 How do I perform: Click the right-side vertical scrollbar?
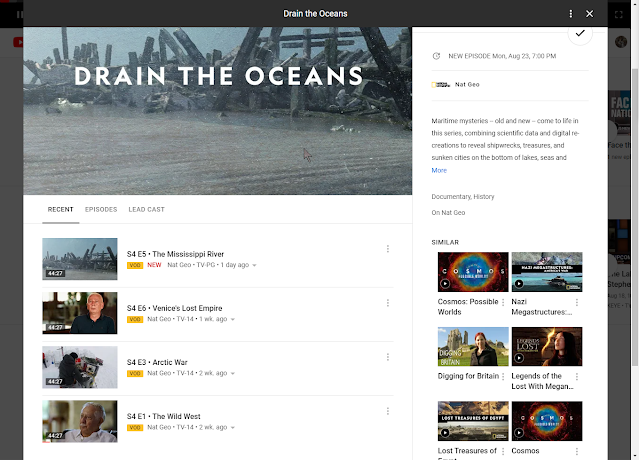pos(635,216)
